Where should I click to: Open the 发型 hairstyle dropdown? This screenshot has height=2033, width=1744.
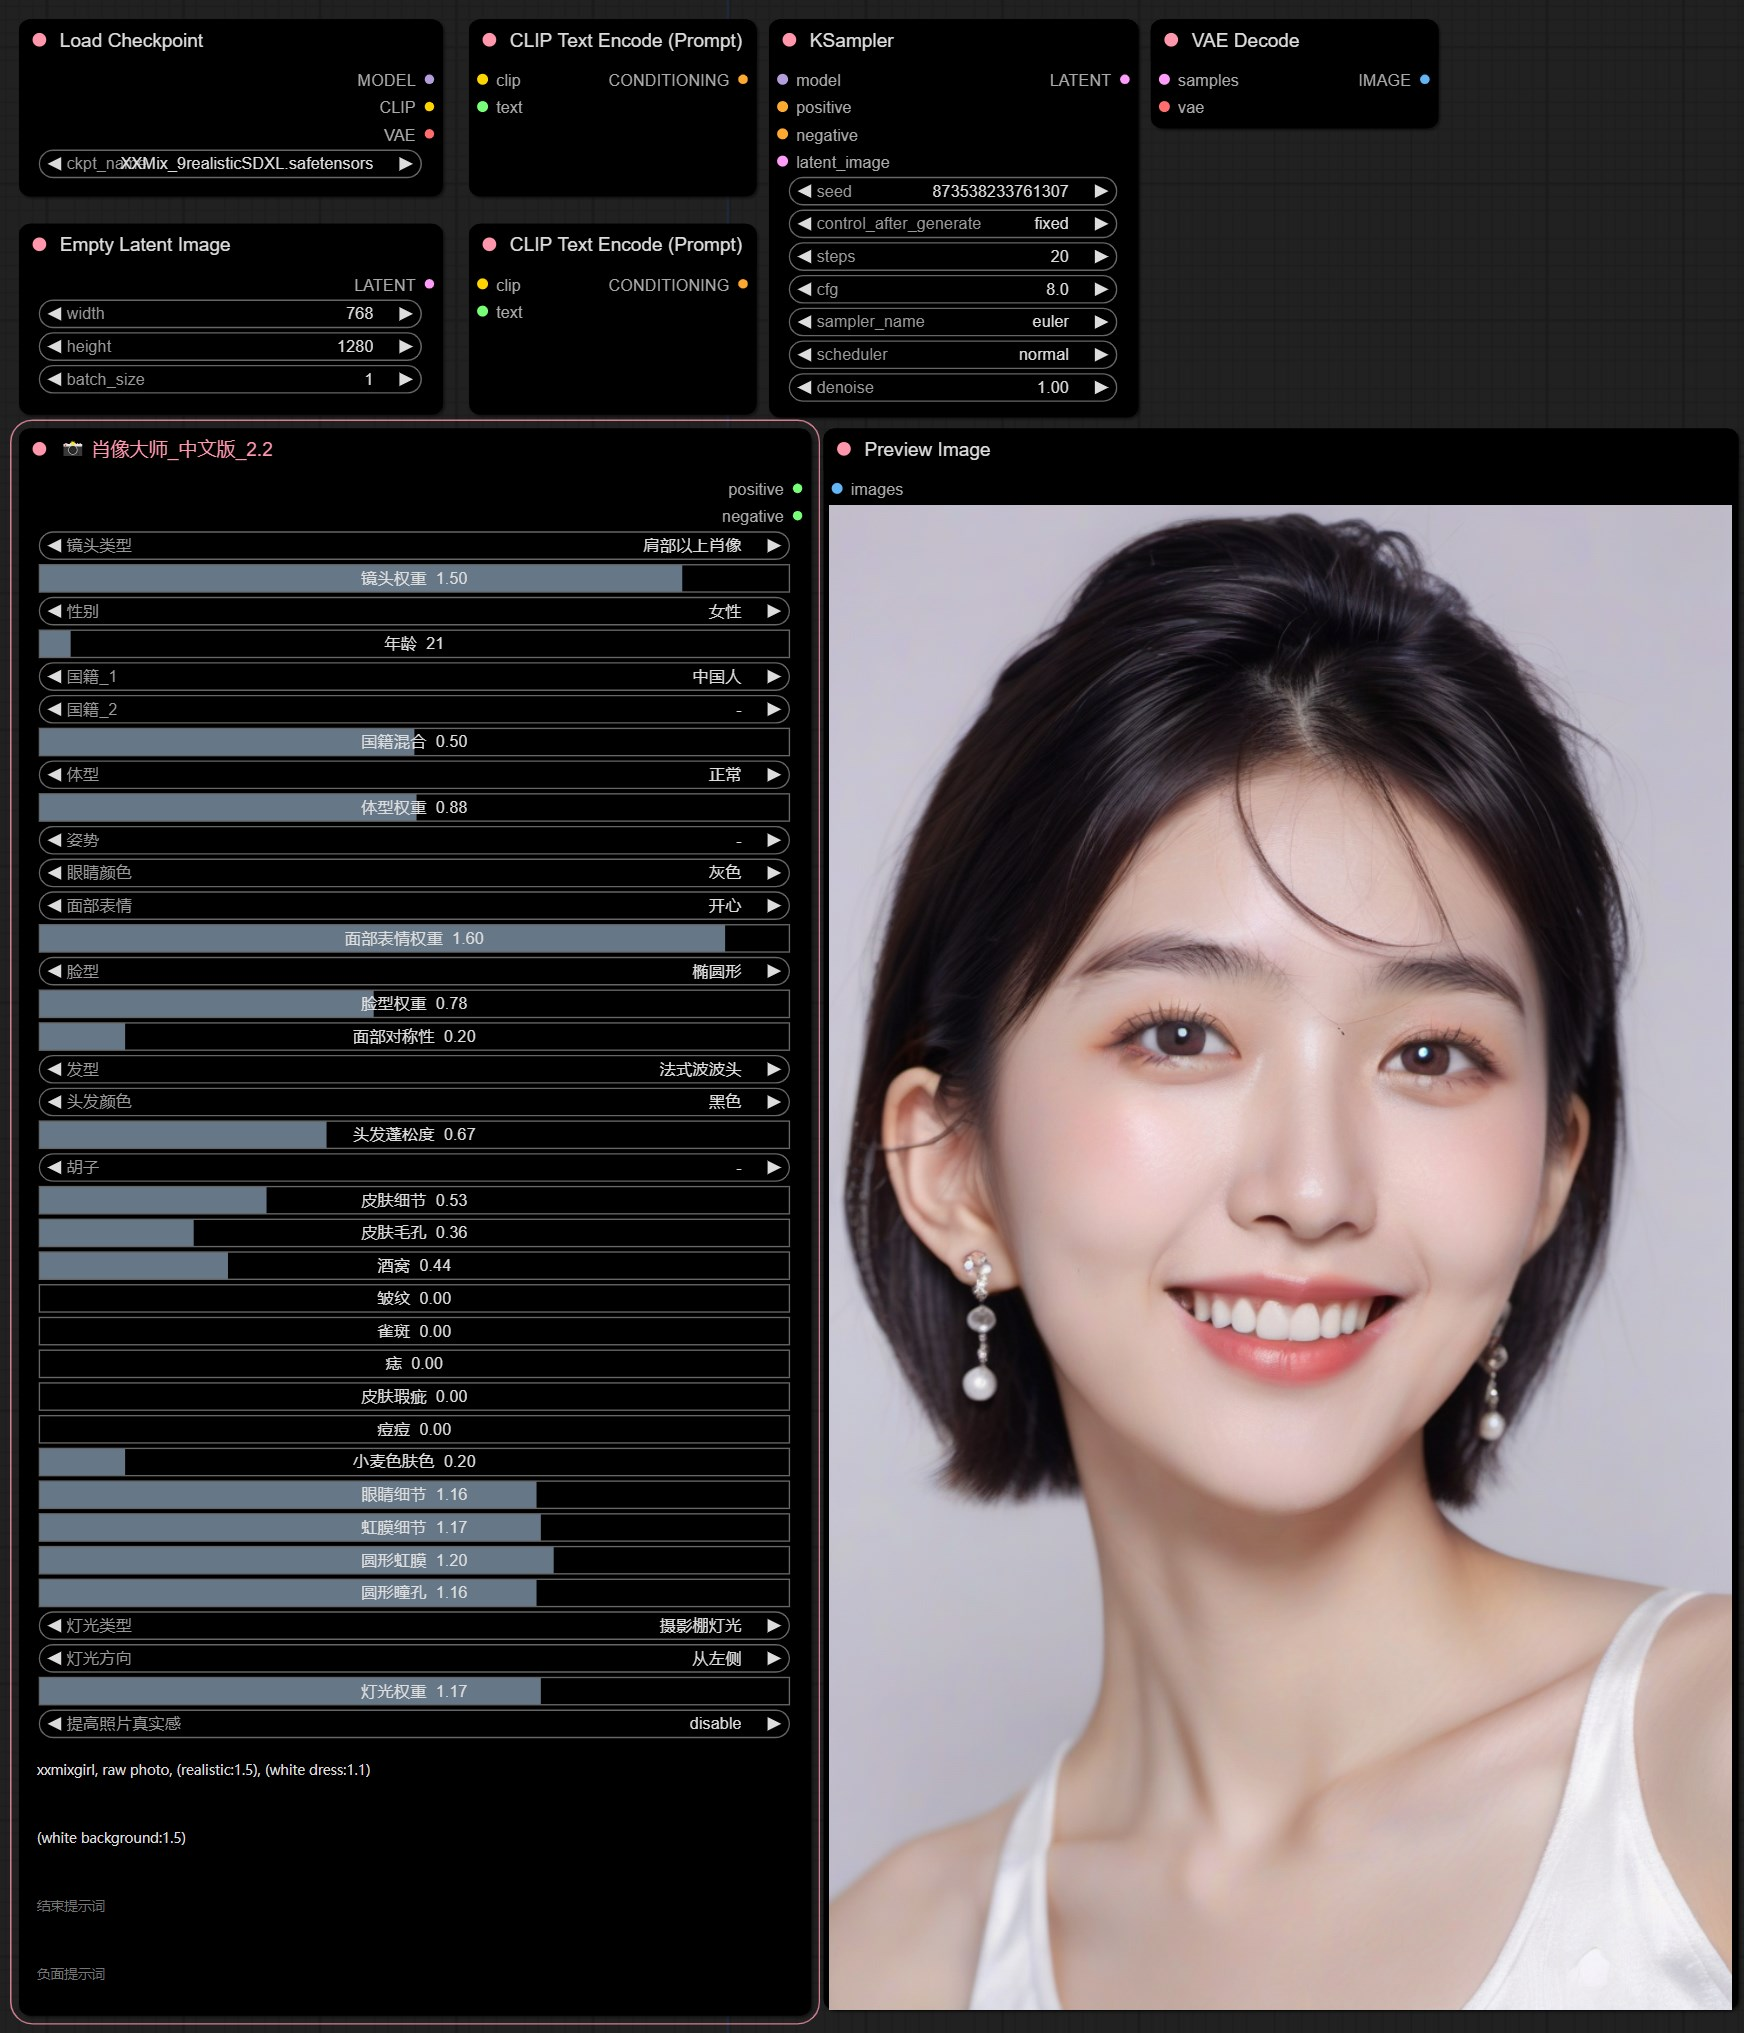click(x=414, y=1069)
